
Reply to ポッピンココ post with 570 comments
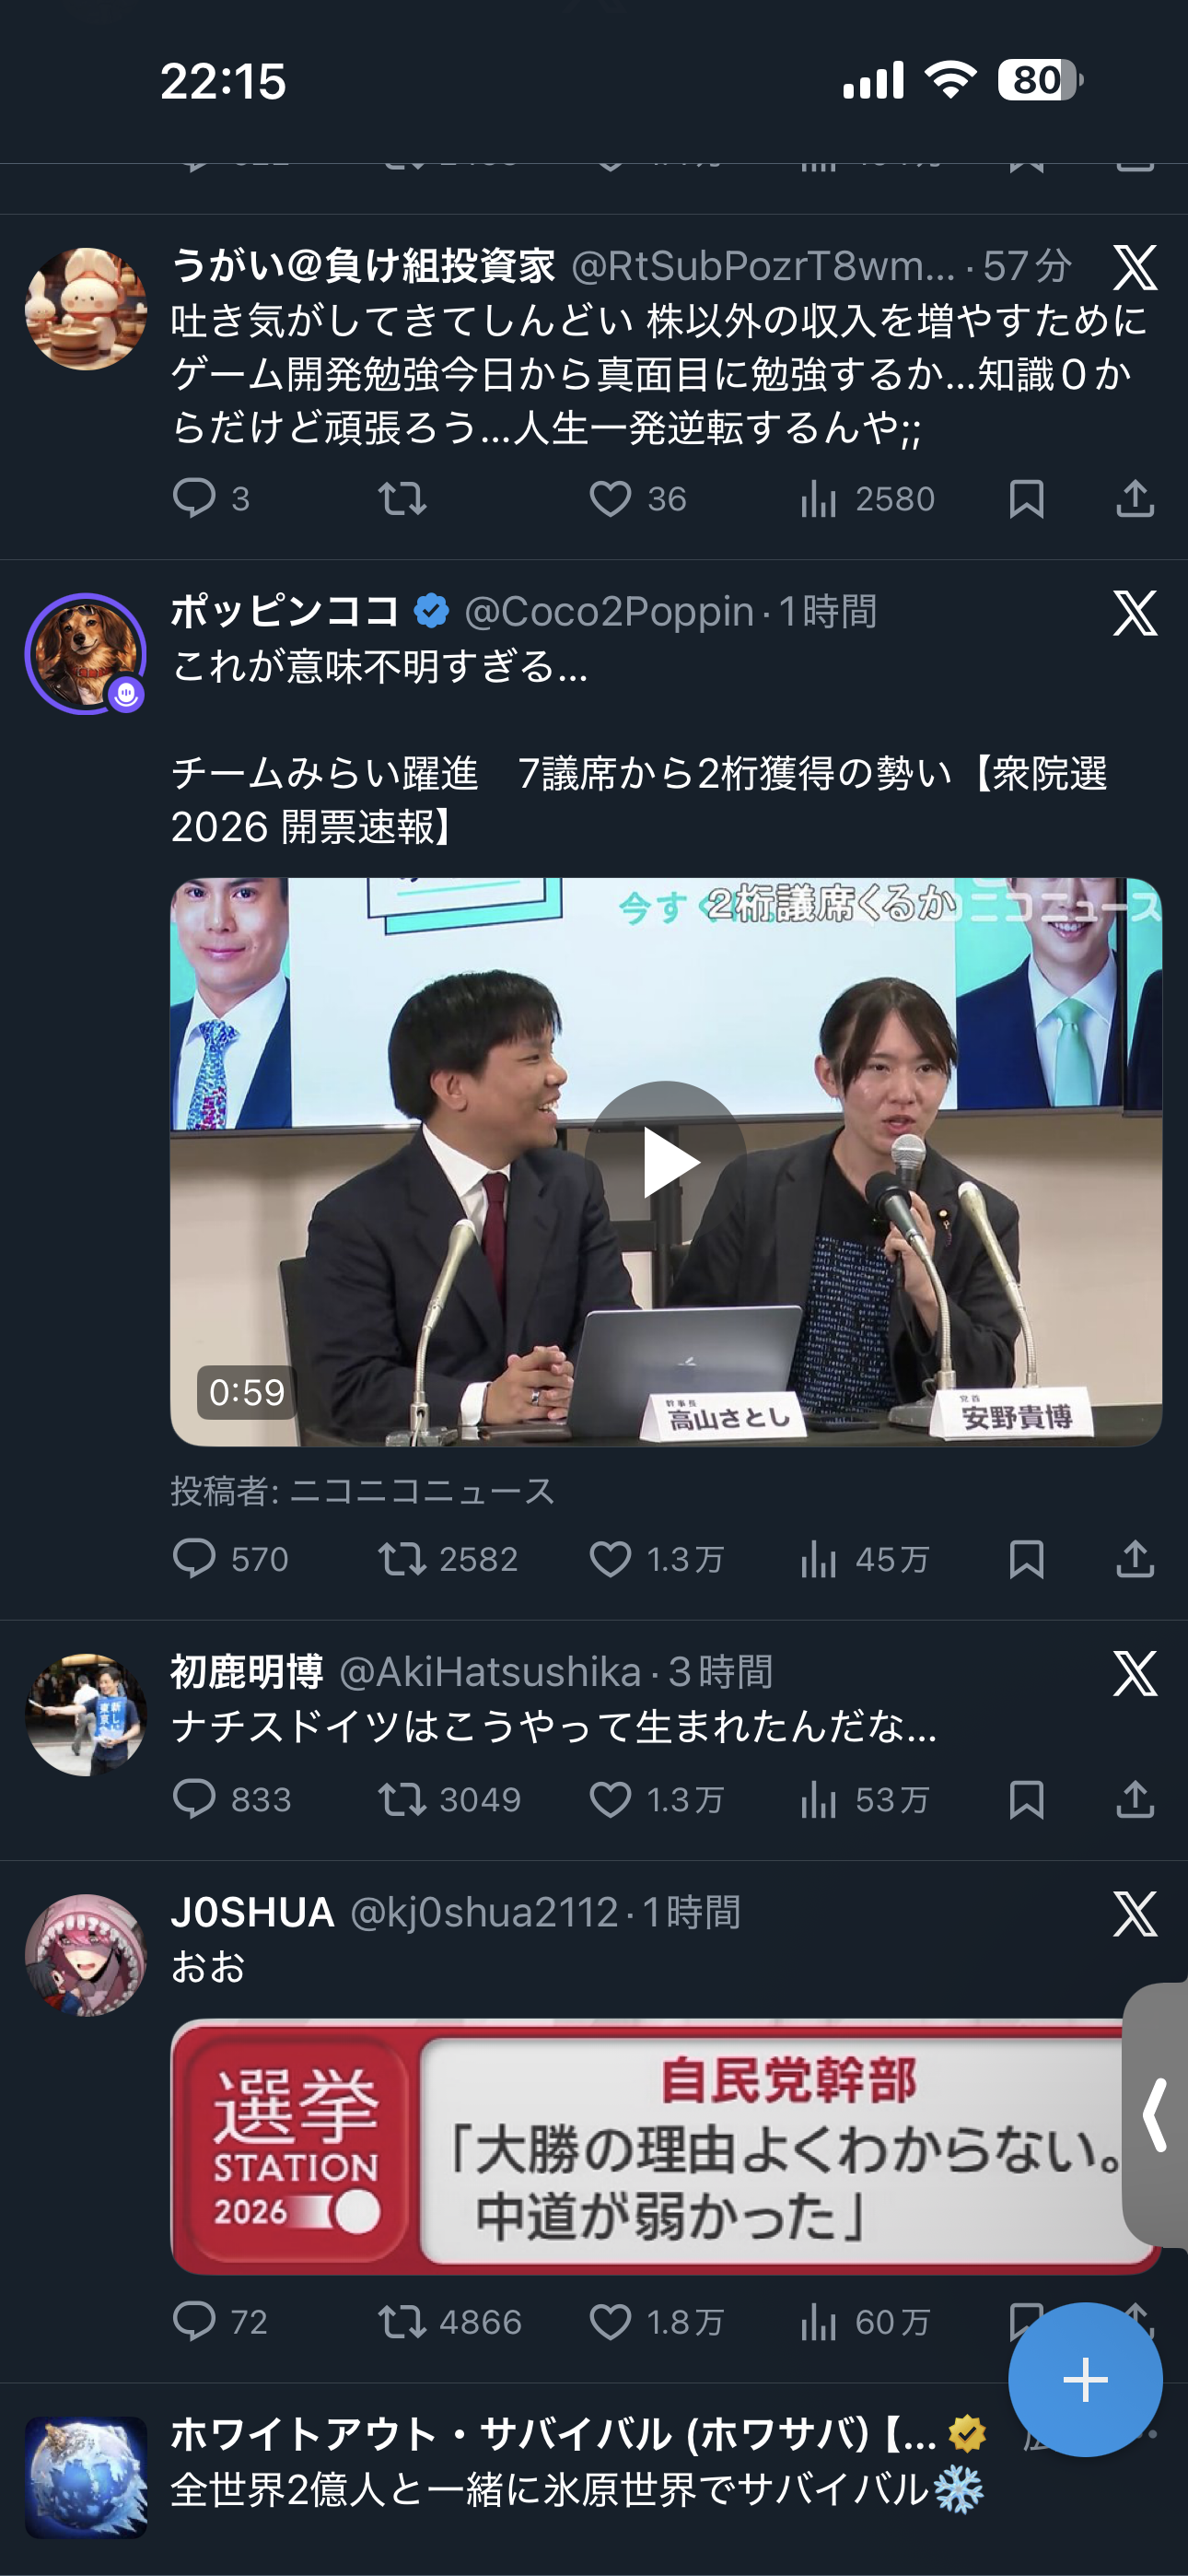[x=231, y=1559]
